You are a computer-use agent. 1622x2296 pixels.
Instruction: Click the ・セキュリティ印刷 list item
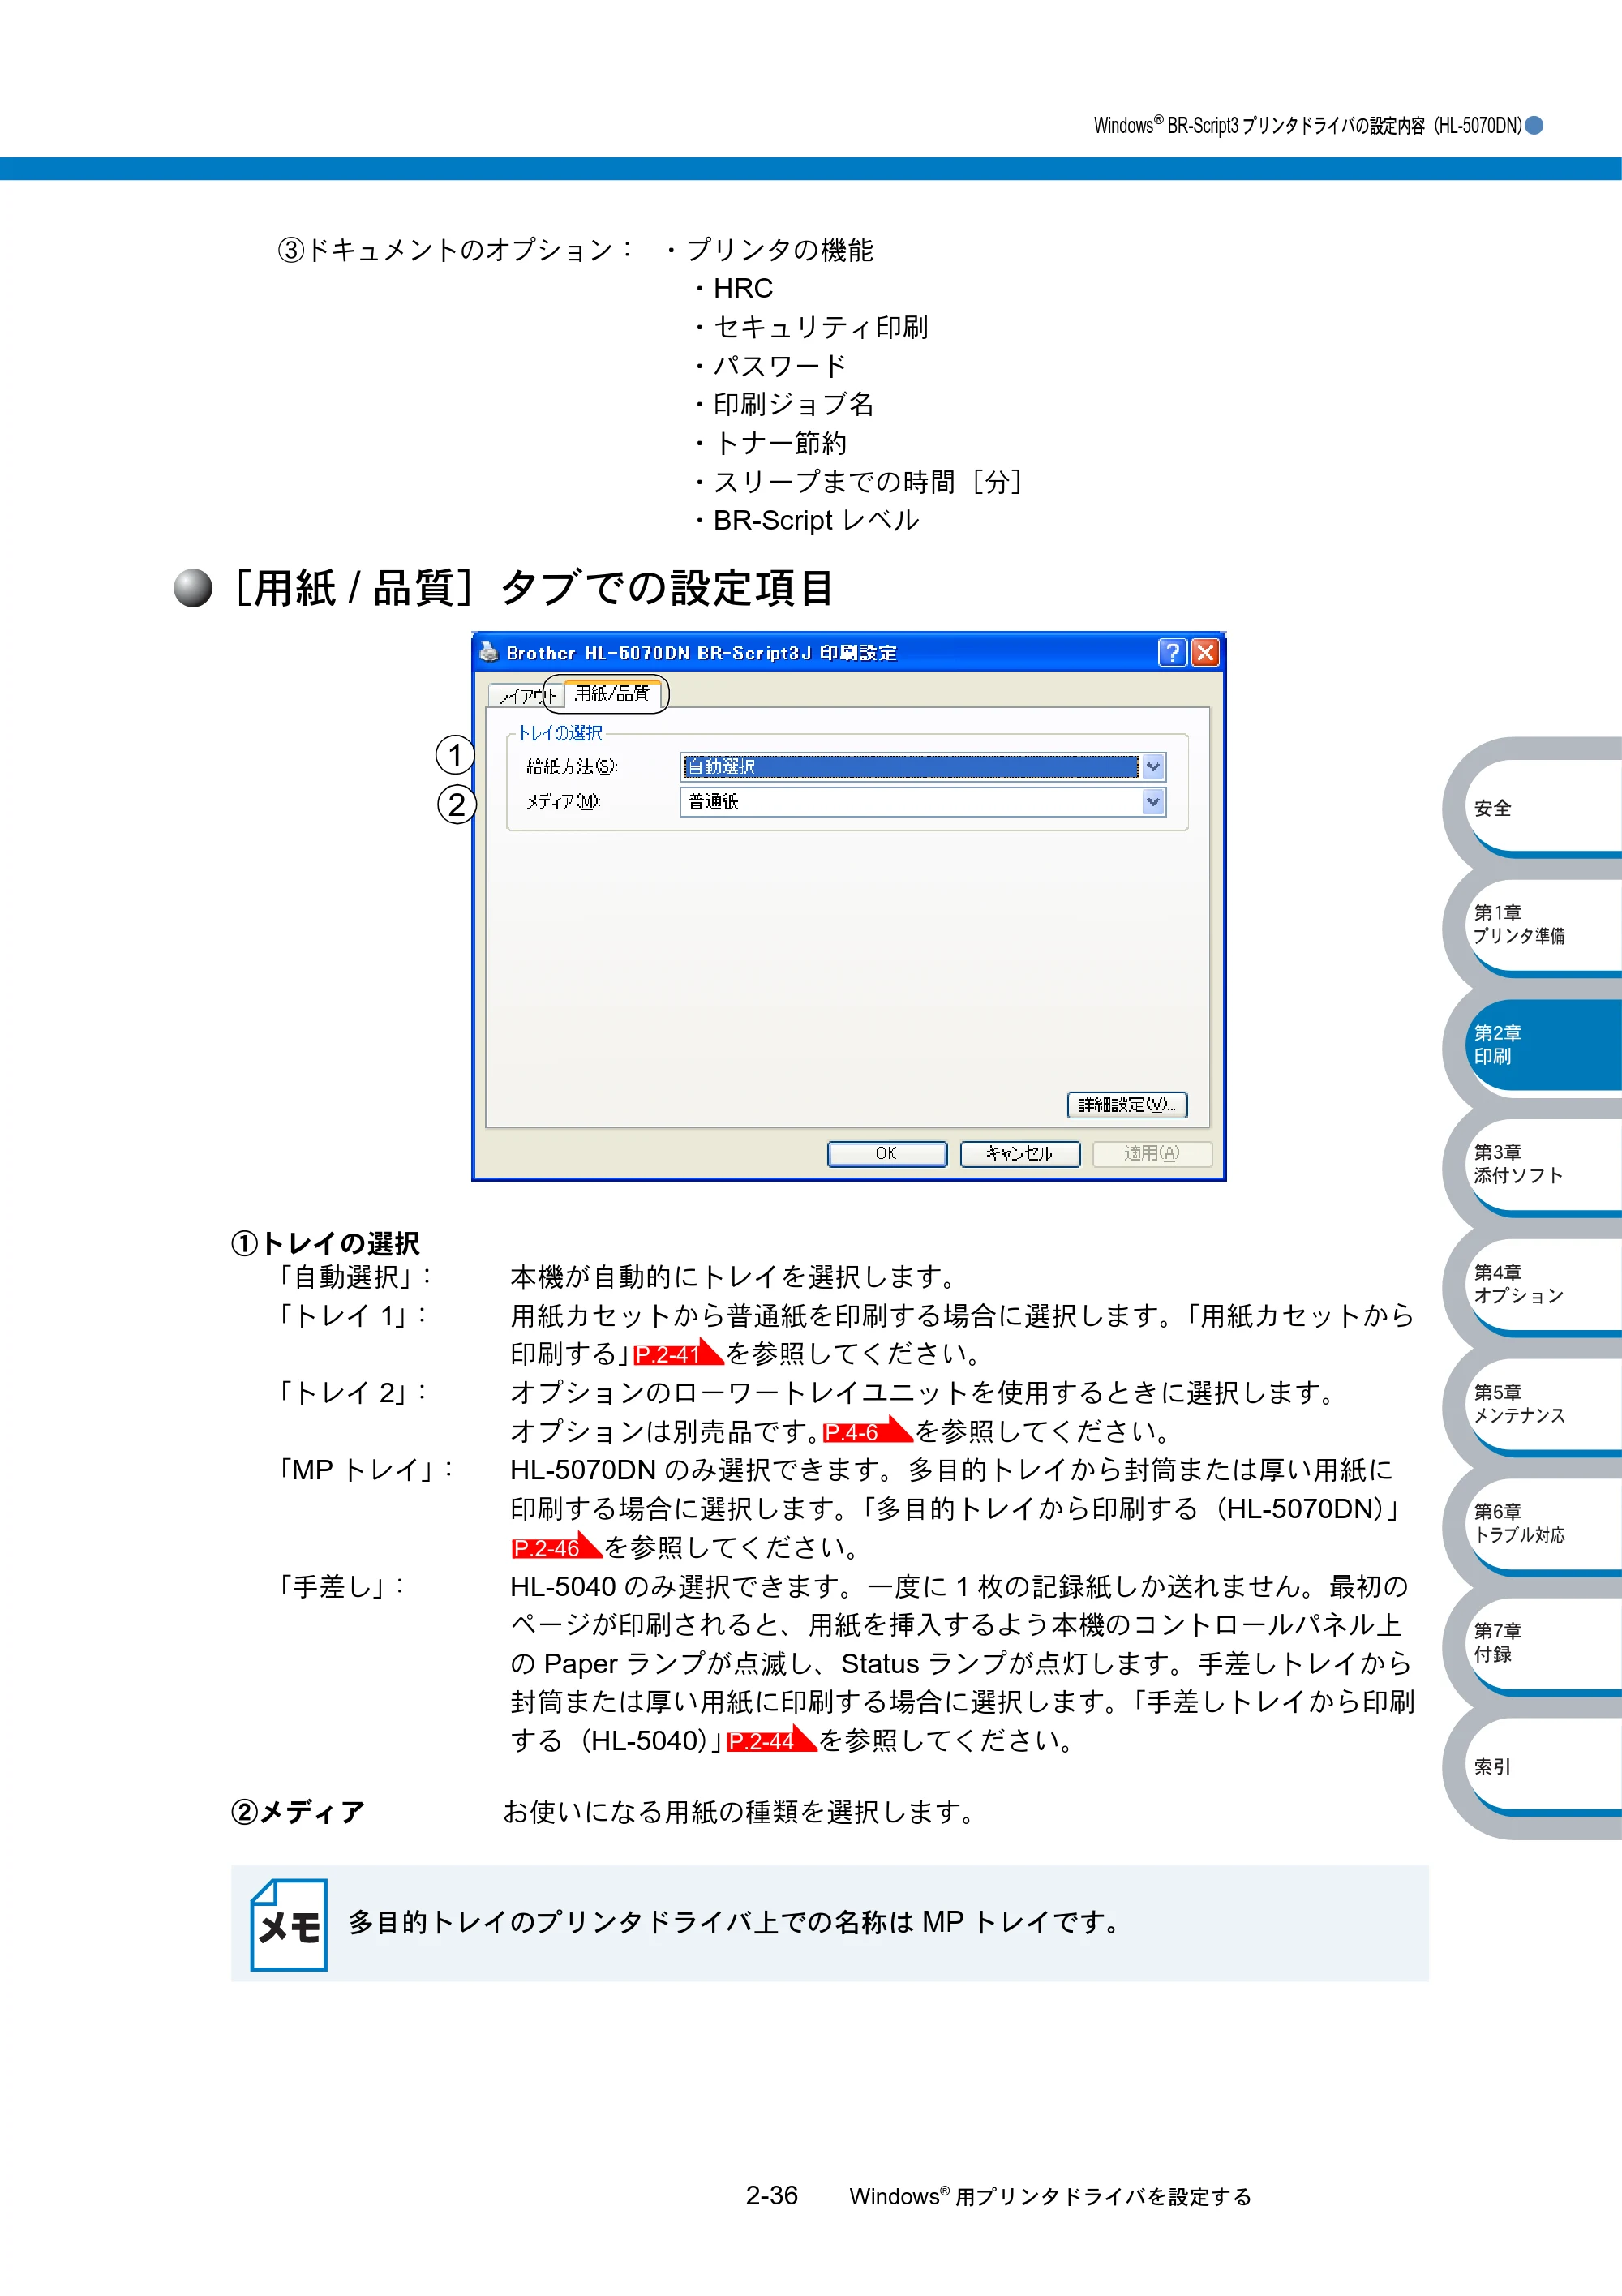click(810, 327)
